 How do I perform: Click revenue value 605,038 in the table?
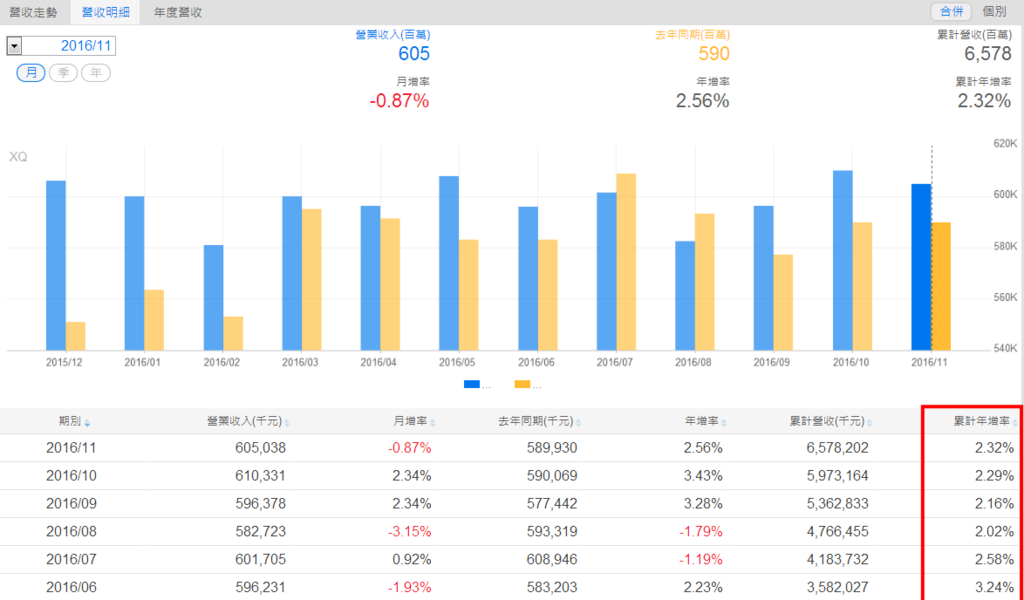[261, 448]
